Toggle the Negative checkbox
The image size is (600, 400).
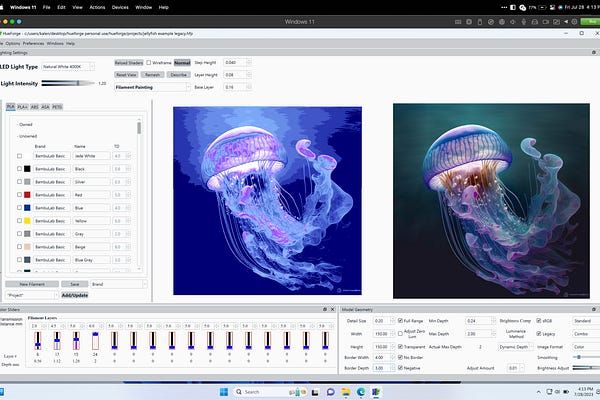[402, 368]
